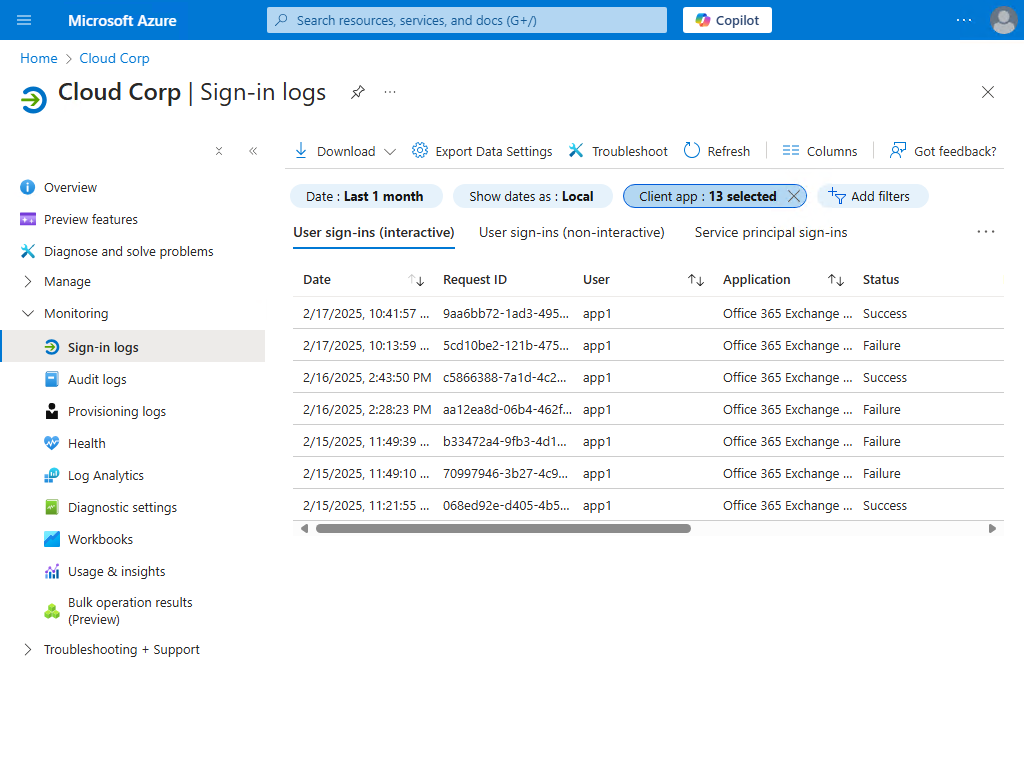Open Cloud Corp breadcrumb link
The image size is (1024, 768).
click(114, 58)
